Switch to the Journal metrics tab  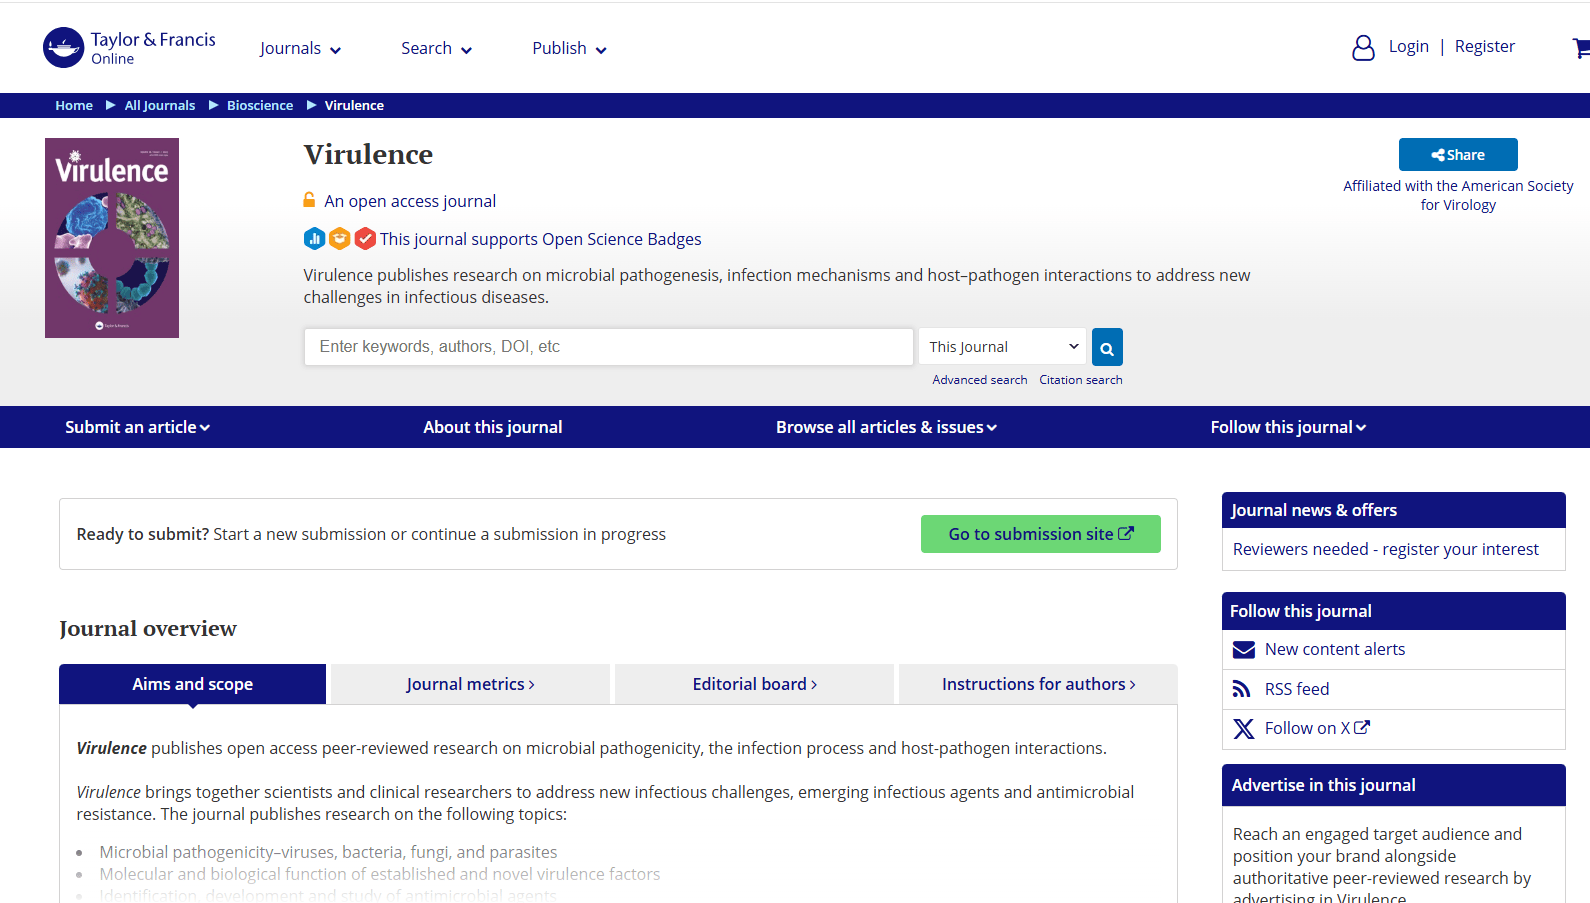[x=470, y=684]
